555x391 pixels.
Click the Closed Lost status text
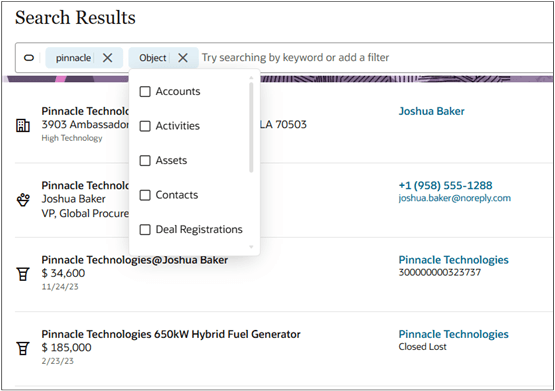[423, 347]
